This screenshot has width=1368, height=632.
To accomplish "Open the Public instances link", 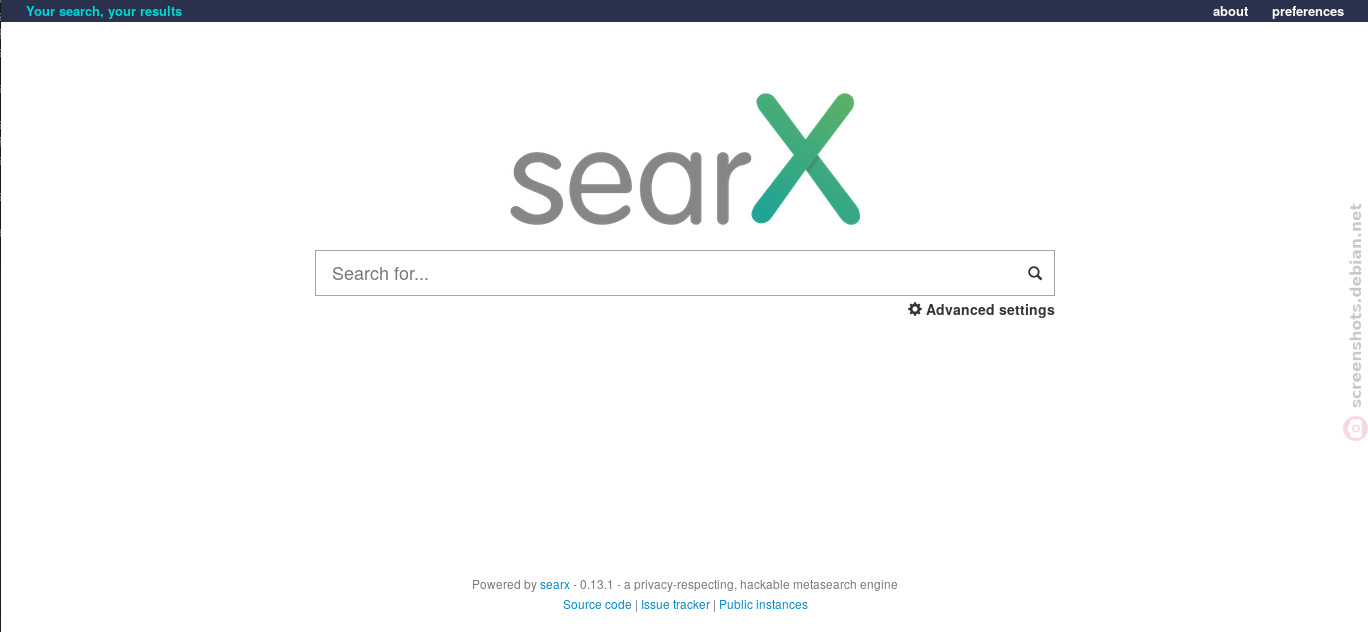I will [x=763, y=605].
